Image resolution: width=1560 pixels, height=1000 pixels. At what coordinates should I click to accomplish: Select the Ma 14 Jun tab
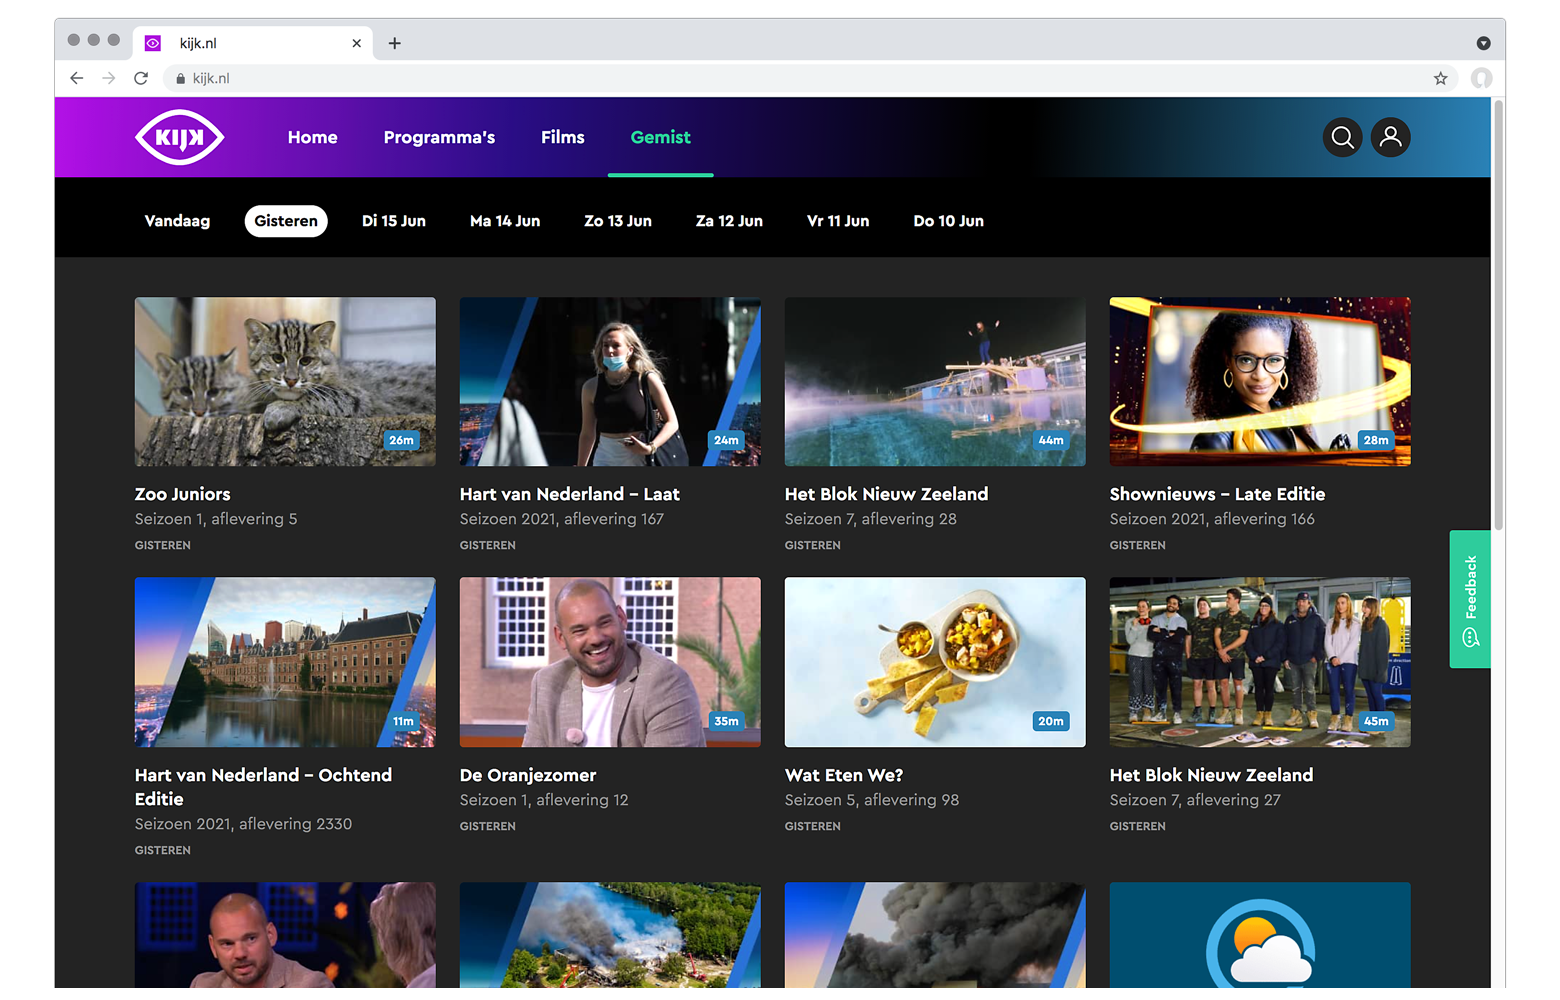505,221
